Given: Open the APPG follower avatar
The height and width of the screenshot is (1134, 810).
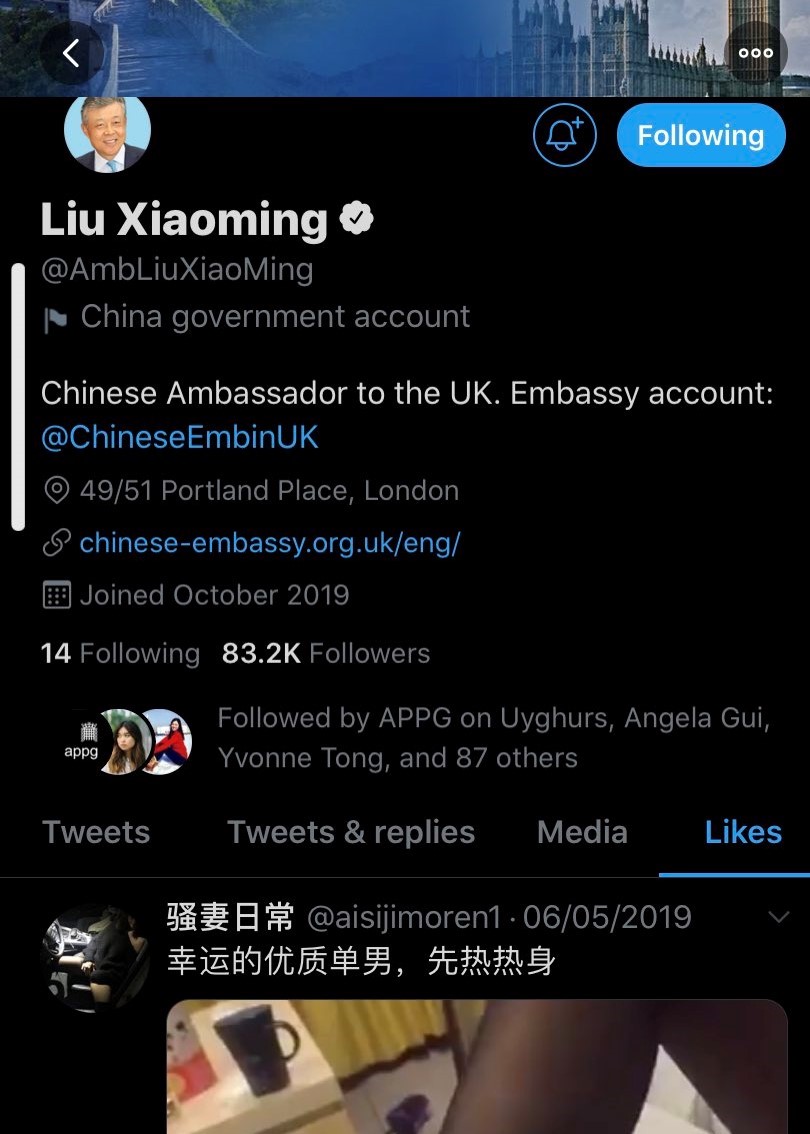Looking at the screenshot, I should coord(82,741).
